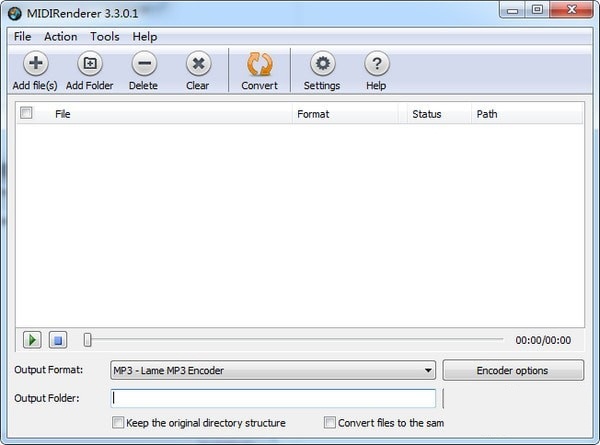Focus the Output Folder text field

pyautogui.click(x=273, y=398)
